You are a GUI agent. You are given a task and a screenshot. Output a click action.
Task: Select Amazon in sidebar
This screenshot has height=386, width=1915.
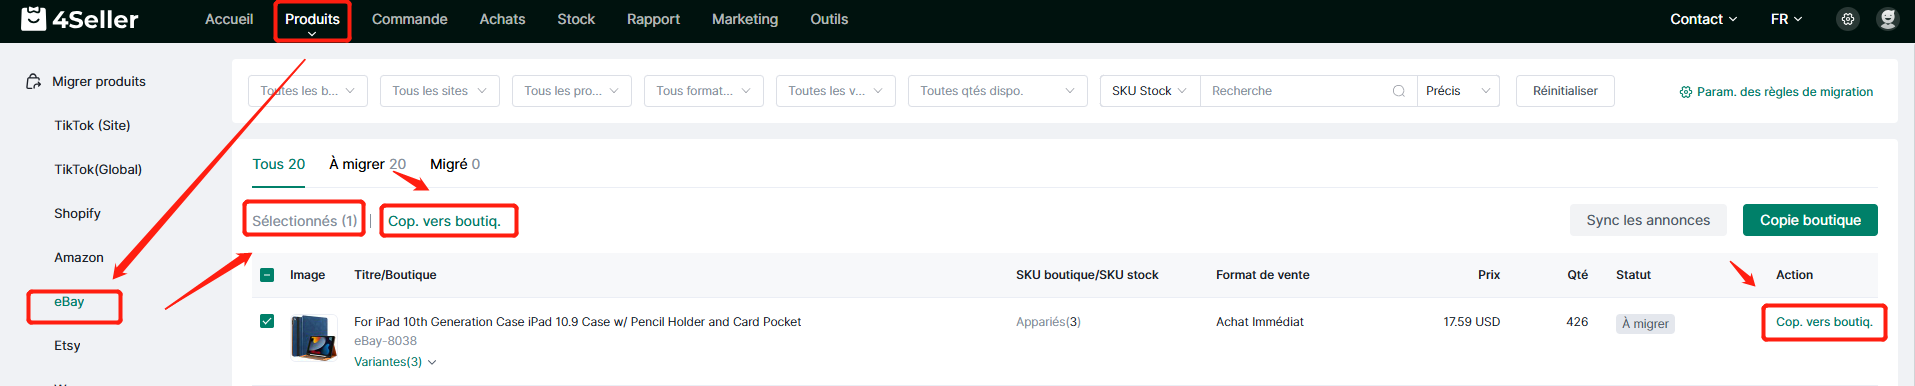pos(79,257)
